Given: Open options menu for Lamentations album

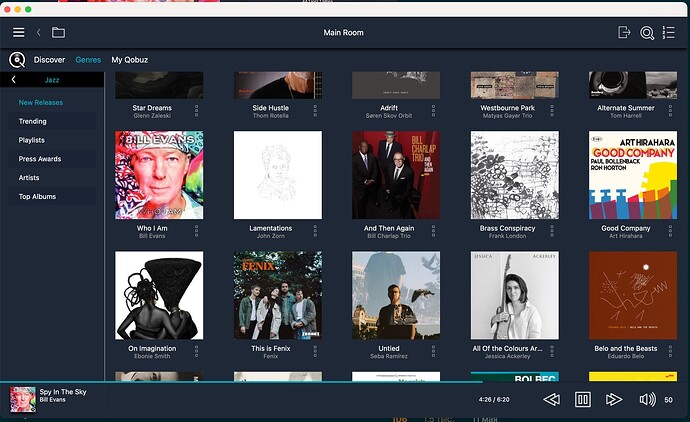Looking at the screenshot, I should coord(315,231).
